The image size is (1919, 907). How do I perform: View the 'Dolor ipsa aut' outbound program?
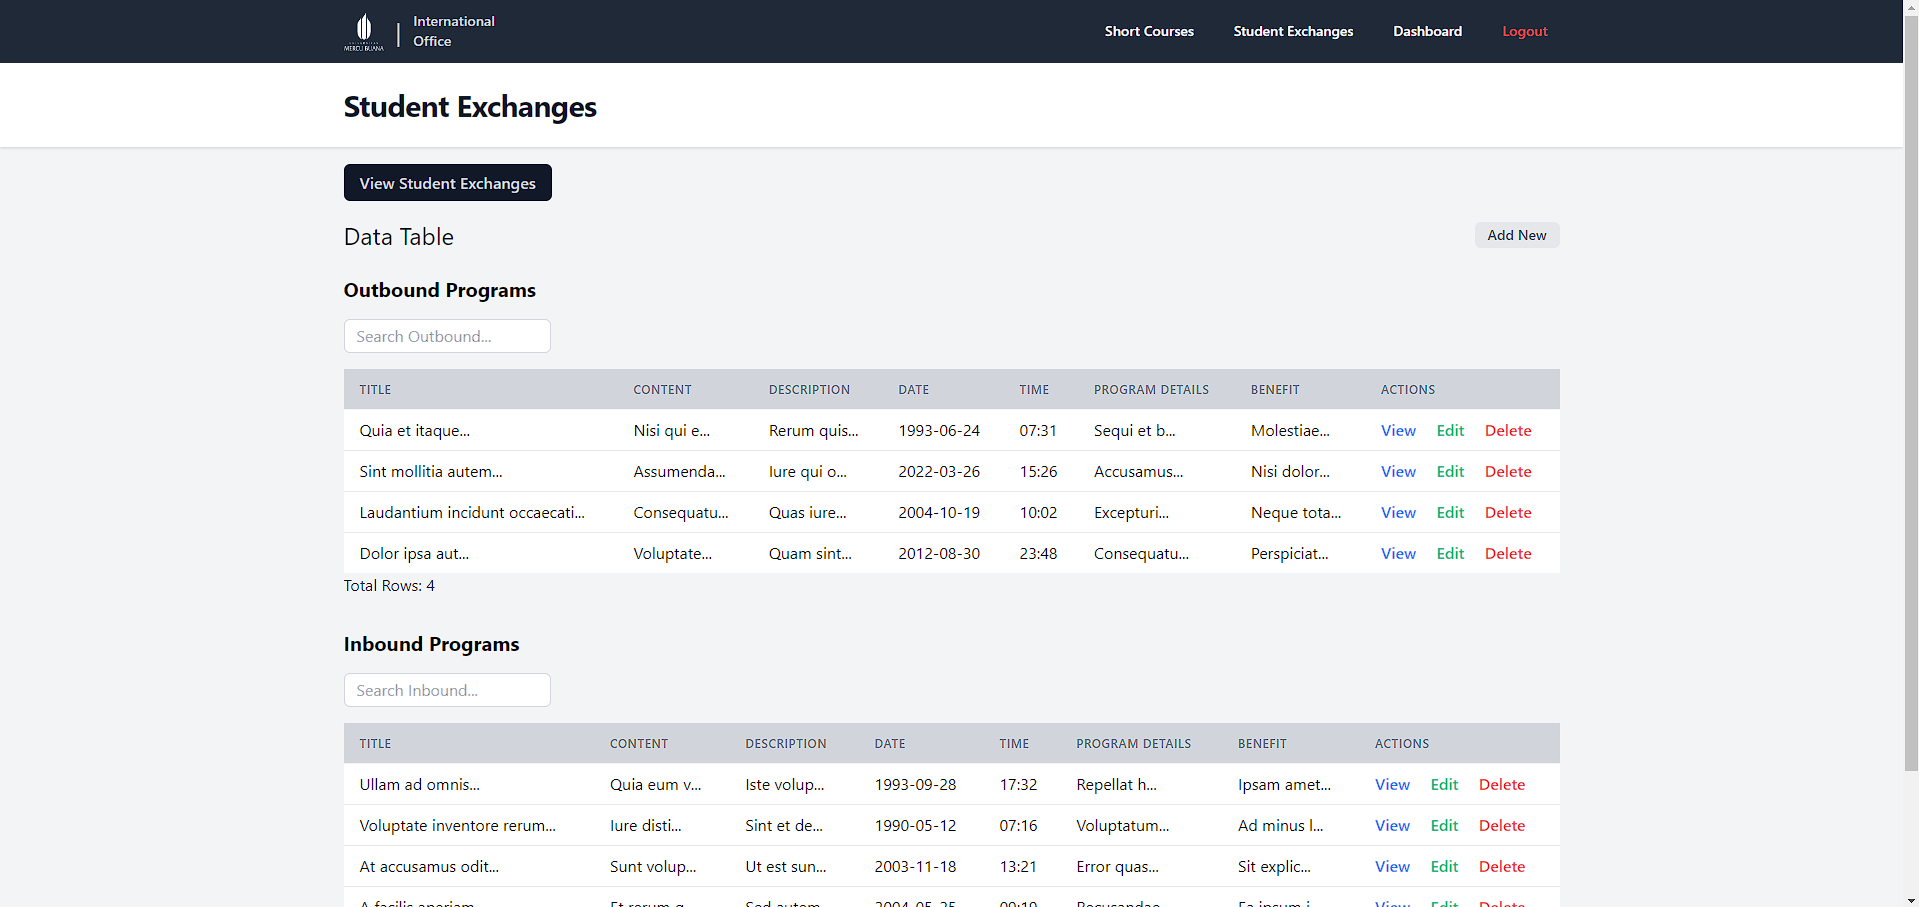point(1398,553)
